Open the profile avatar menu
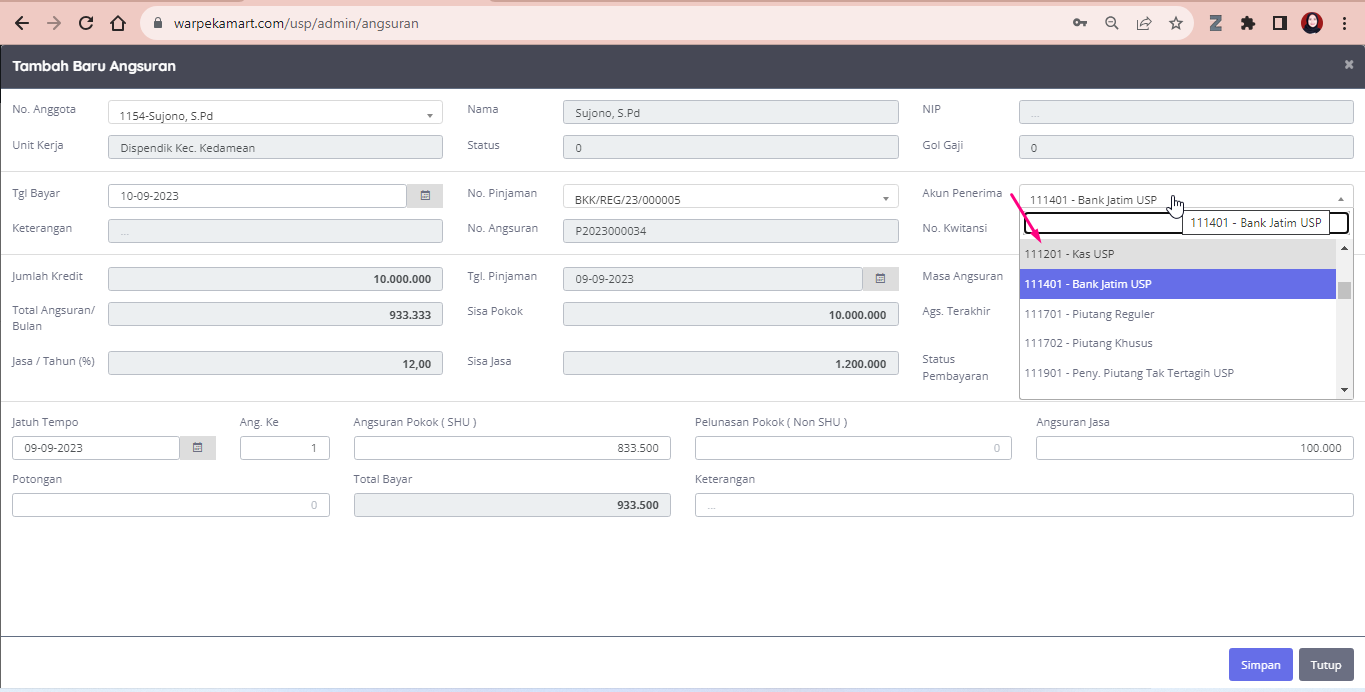Screen dimensions: 1365x692 pos(1312,23)
